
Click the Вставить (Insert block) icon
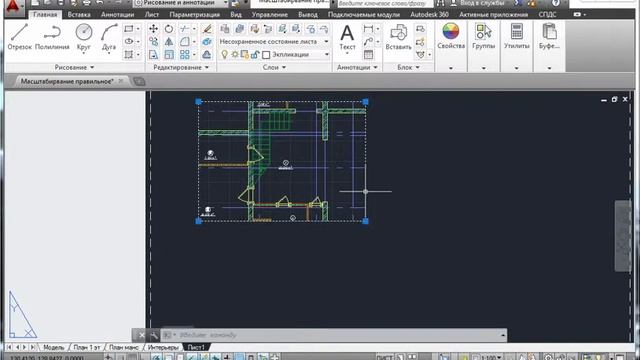pyautogui.click(x=398, y=37)
